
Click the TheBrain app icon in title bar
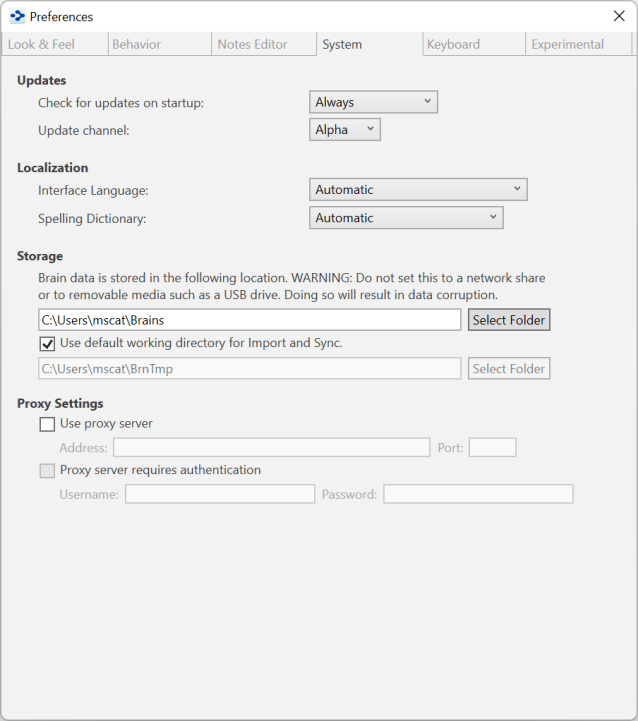click(17, 16)
